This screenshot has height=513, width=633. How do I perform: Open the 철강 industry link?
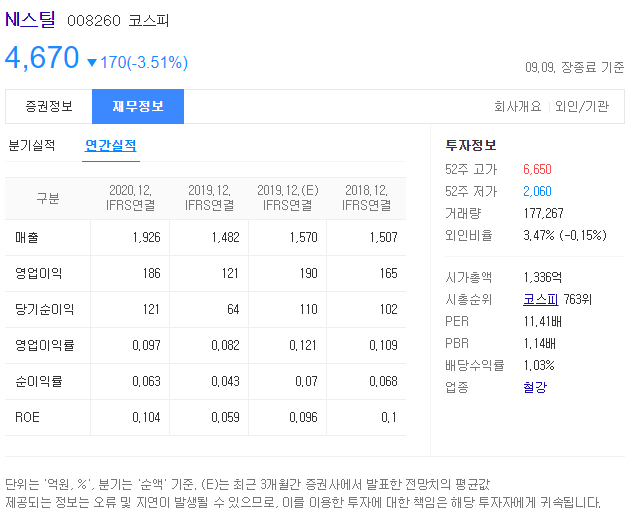pos(535,387)
